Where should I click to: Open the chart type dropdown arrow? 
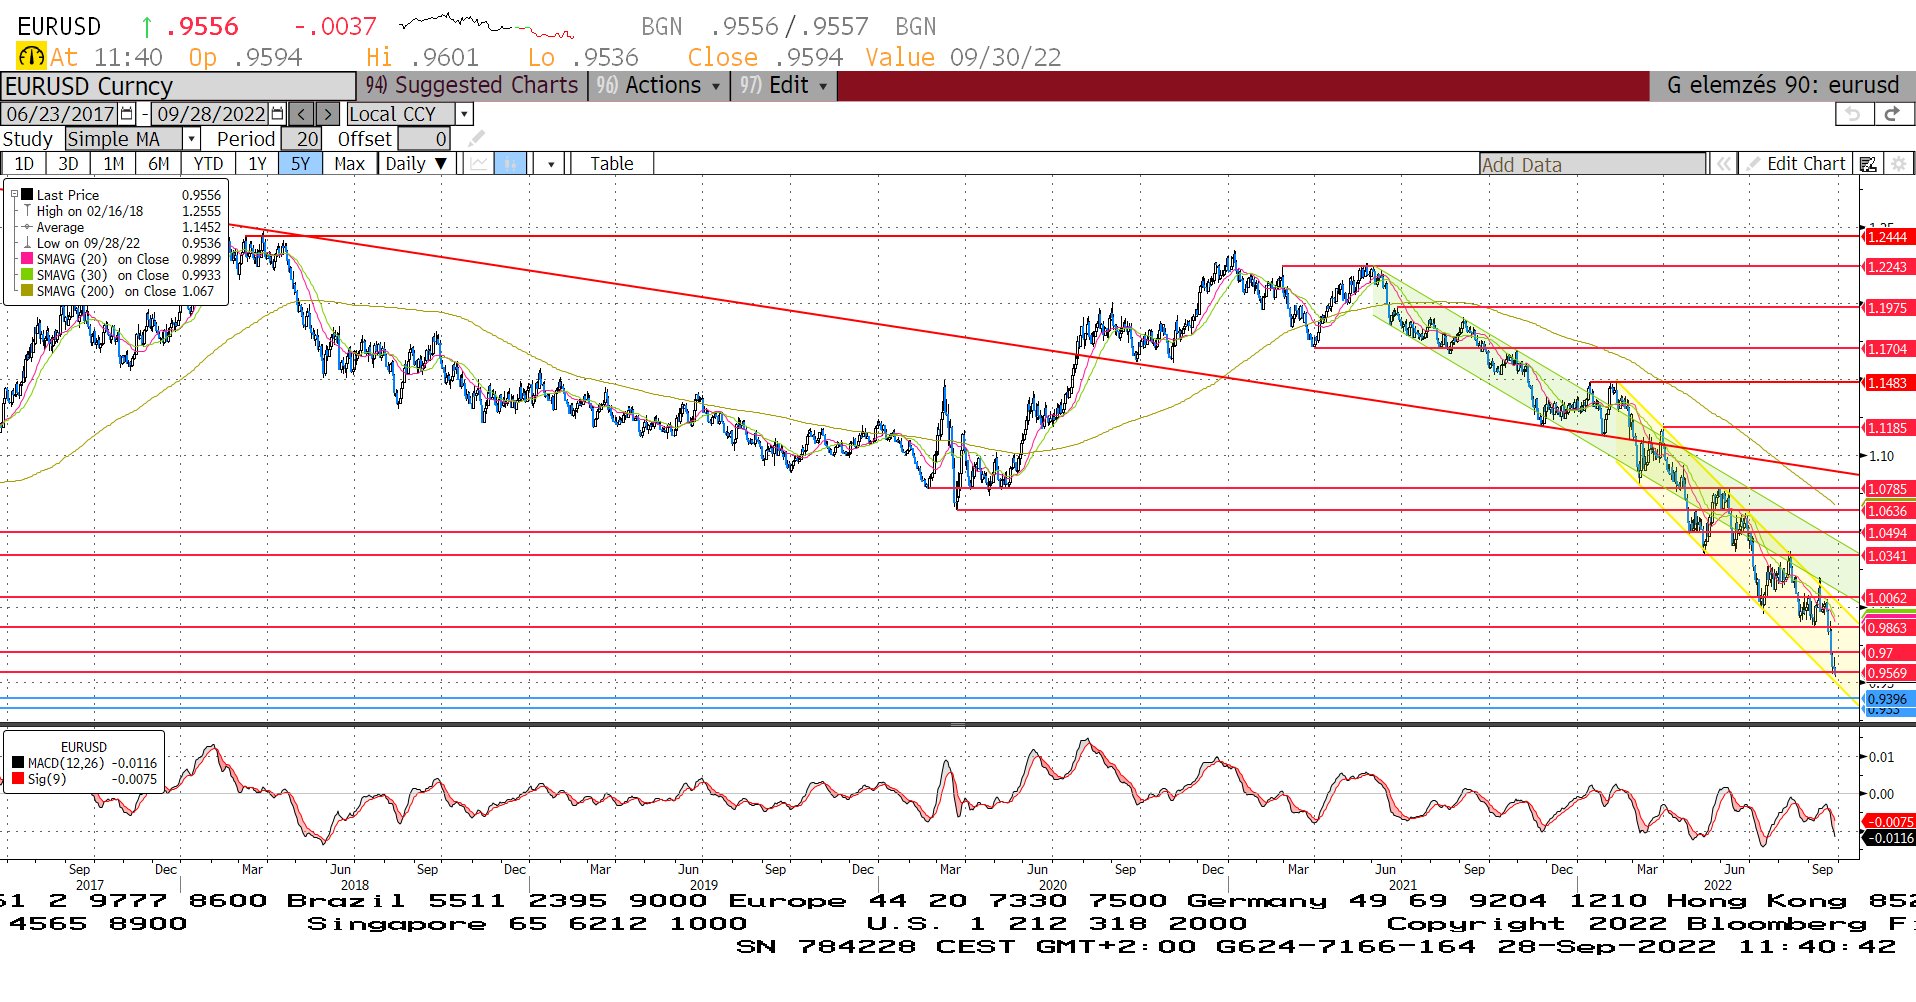click(x=551, y=164)
